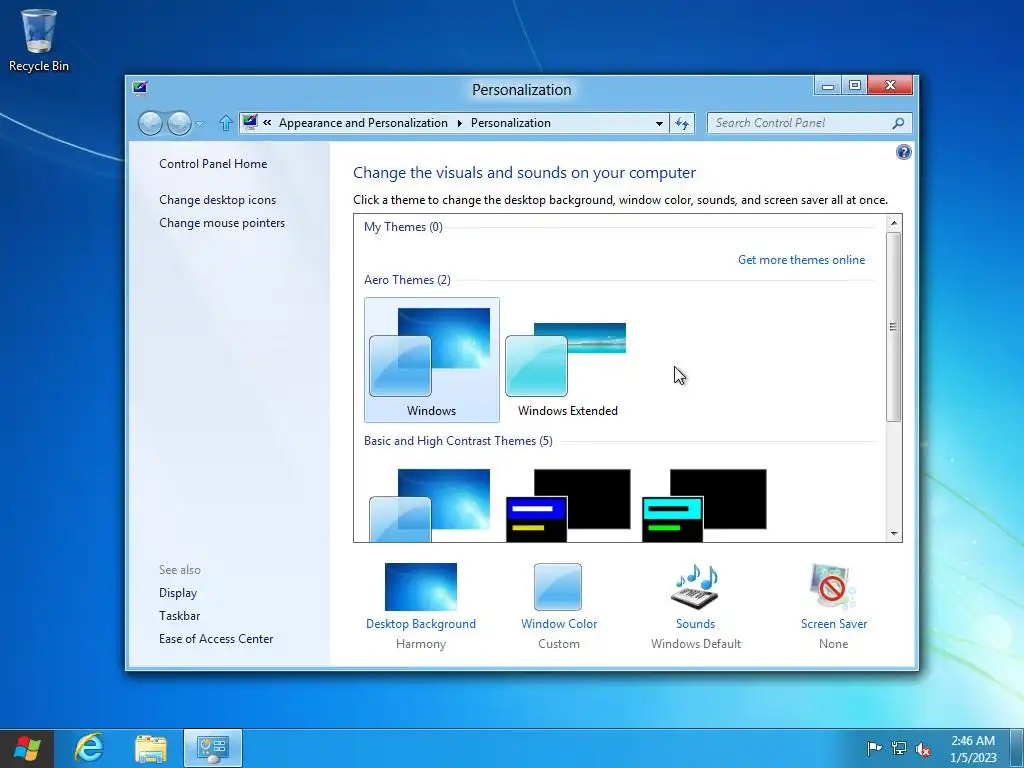Click the Personalization window title bar icon
This screenshot has height=768, width=1024.
click(x=140, y=88)
